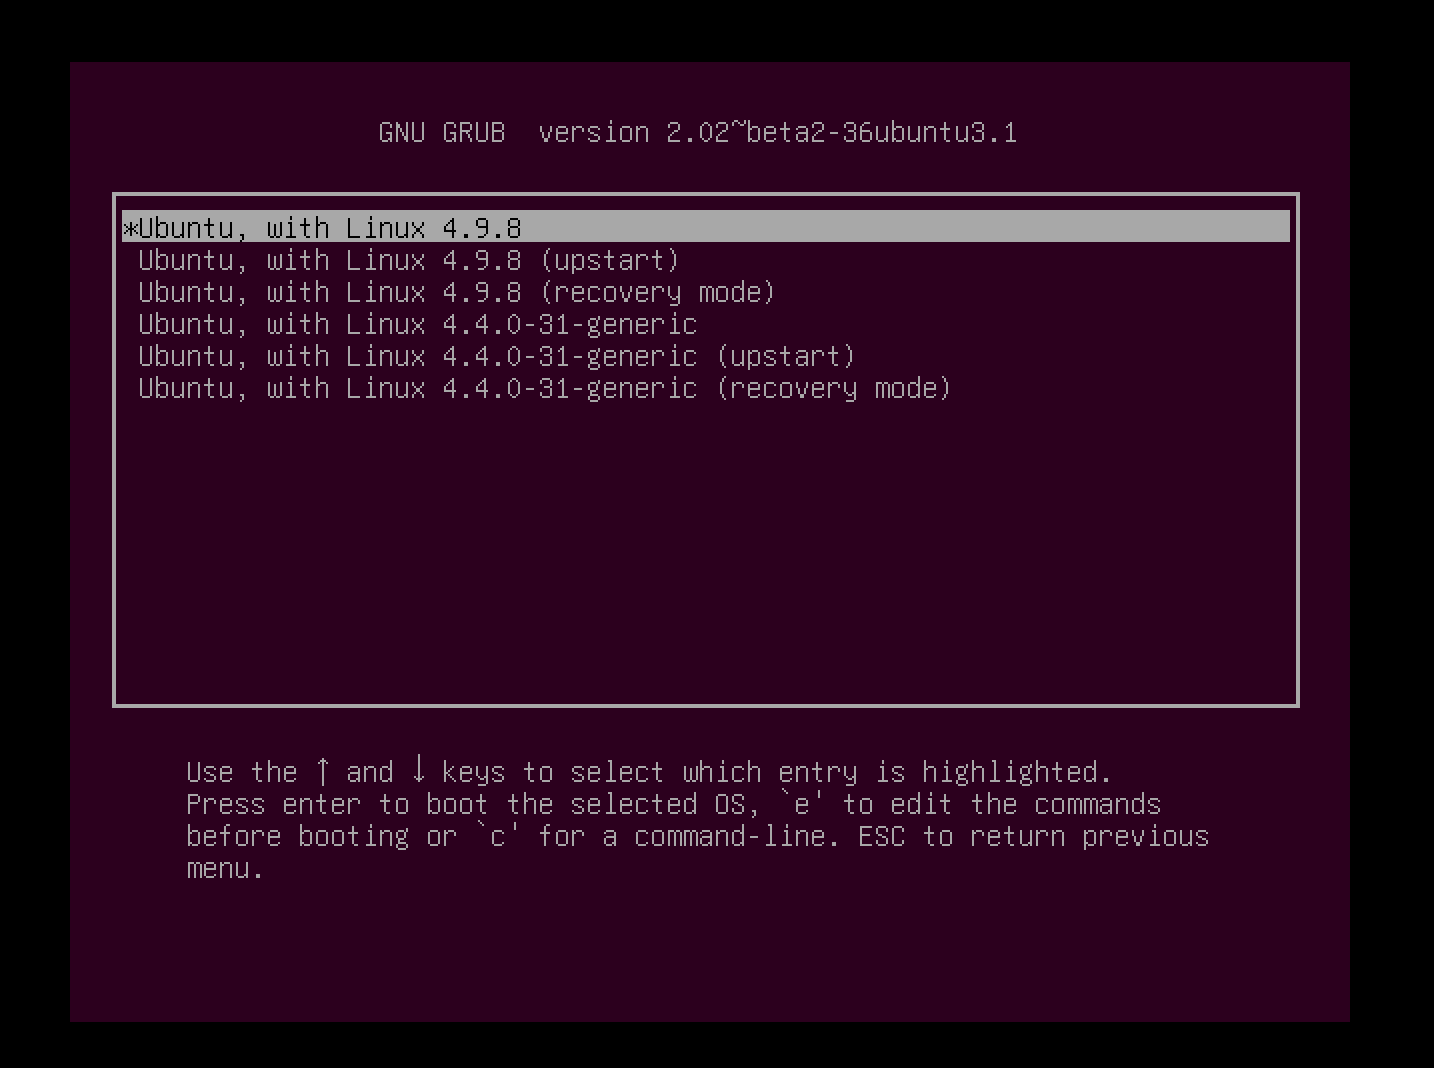Click the final word menu. in help text
This screenshot has height=1068, width=1434.
[x=225, y=868]
